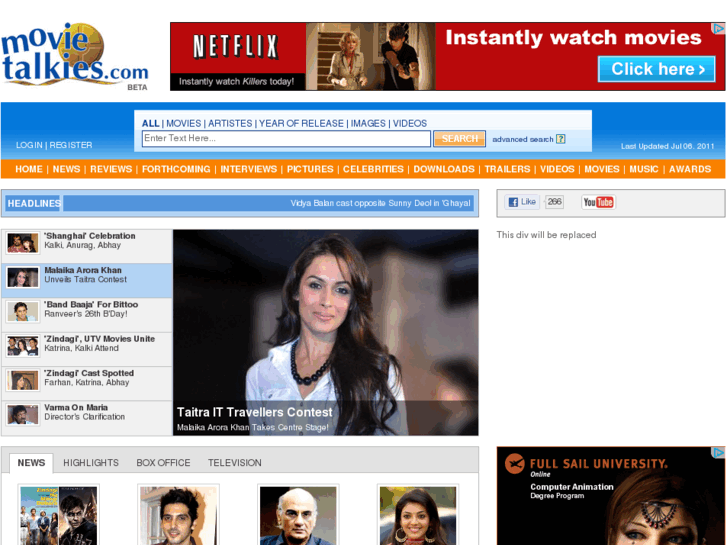Go to HOME in navigation bar
This screenshot has height=545, width=727.
[x=29, y=169]
